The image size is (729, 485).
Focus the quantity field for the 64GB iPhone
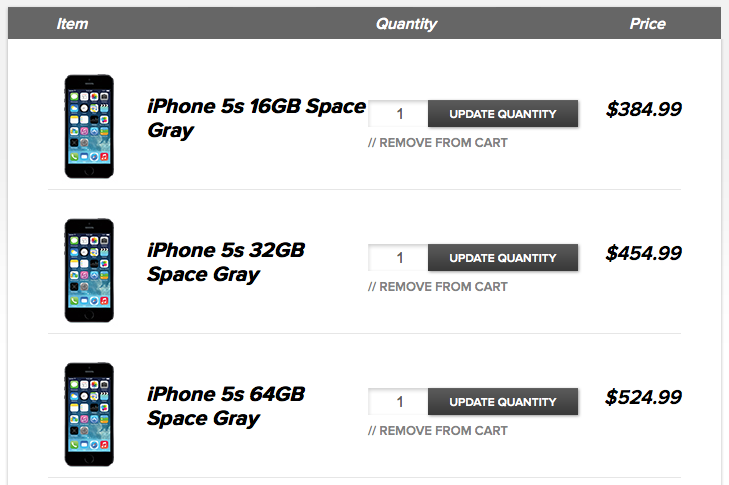[x=399, y=402]
